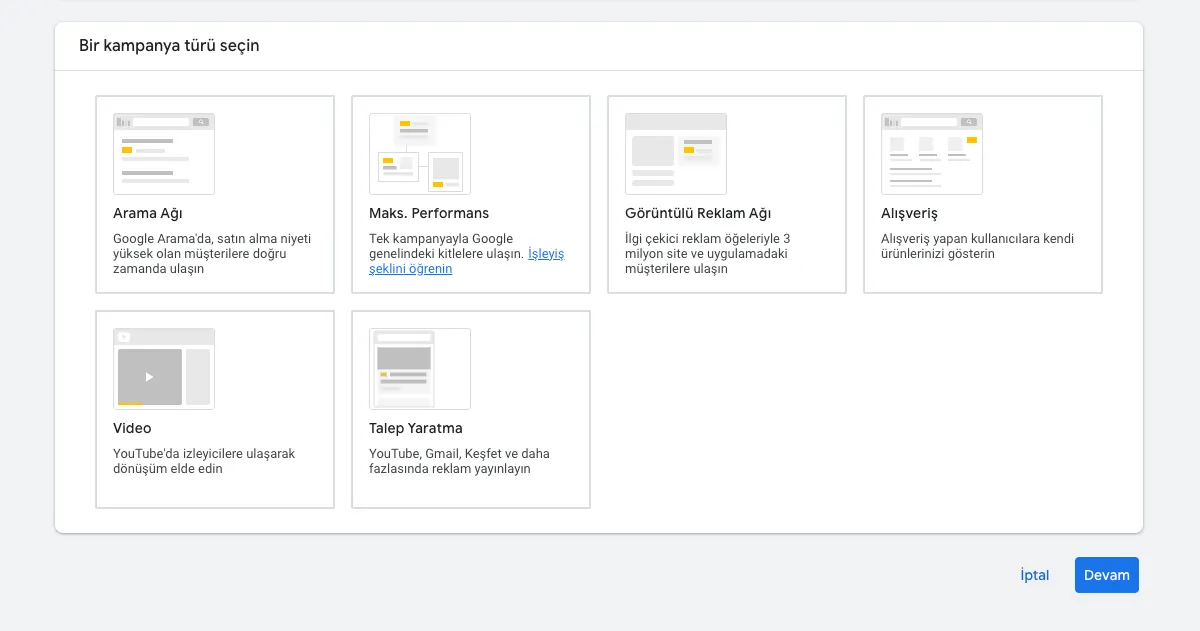Click the Arama Ağı campaign illustration icon
Viewport: 1200px width, 631px height.
164,154
